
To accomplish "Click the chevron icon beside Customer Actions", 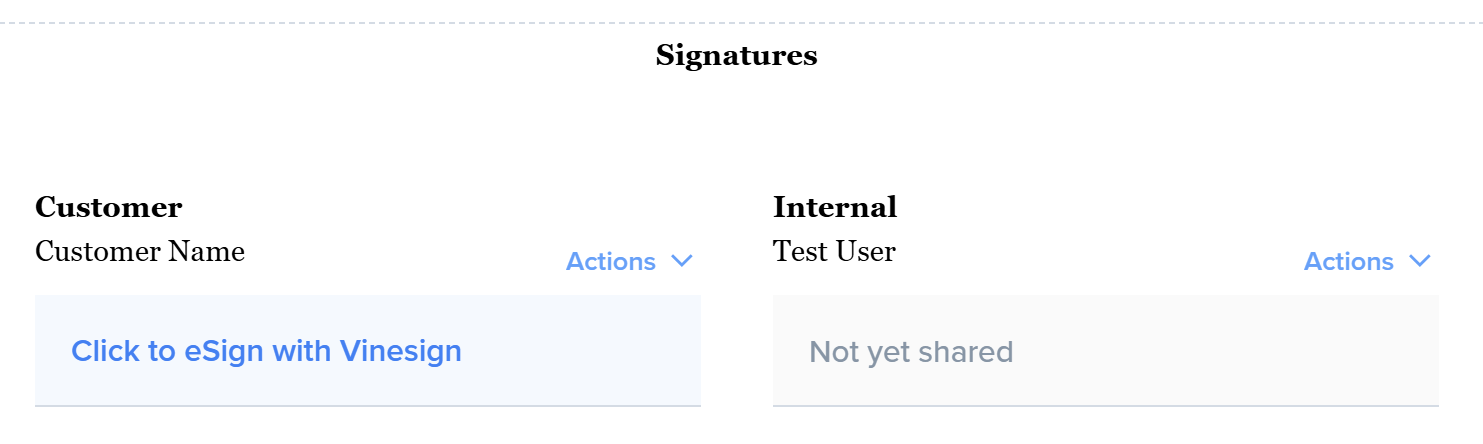I will point(682,261).
